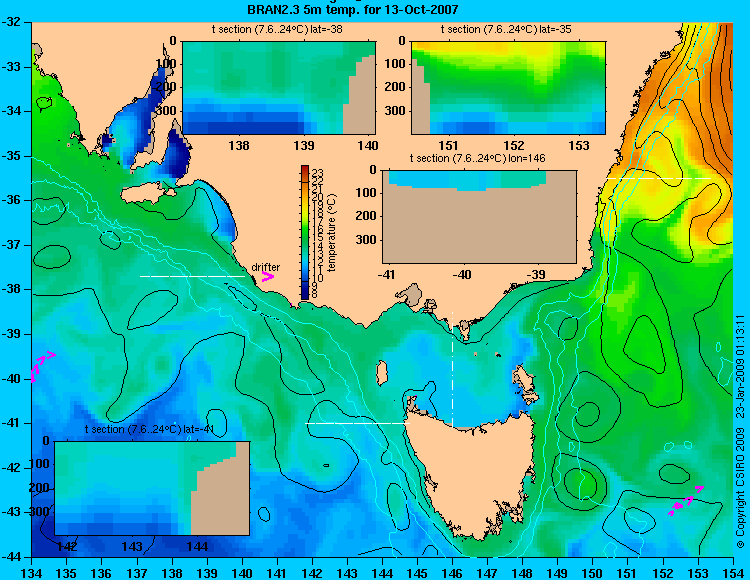
Task: Click the '154' longitude label on the bottom axis
Action: (x=733, y=573)
